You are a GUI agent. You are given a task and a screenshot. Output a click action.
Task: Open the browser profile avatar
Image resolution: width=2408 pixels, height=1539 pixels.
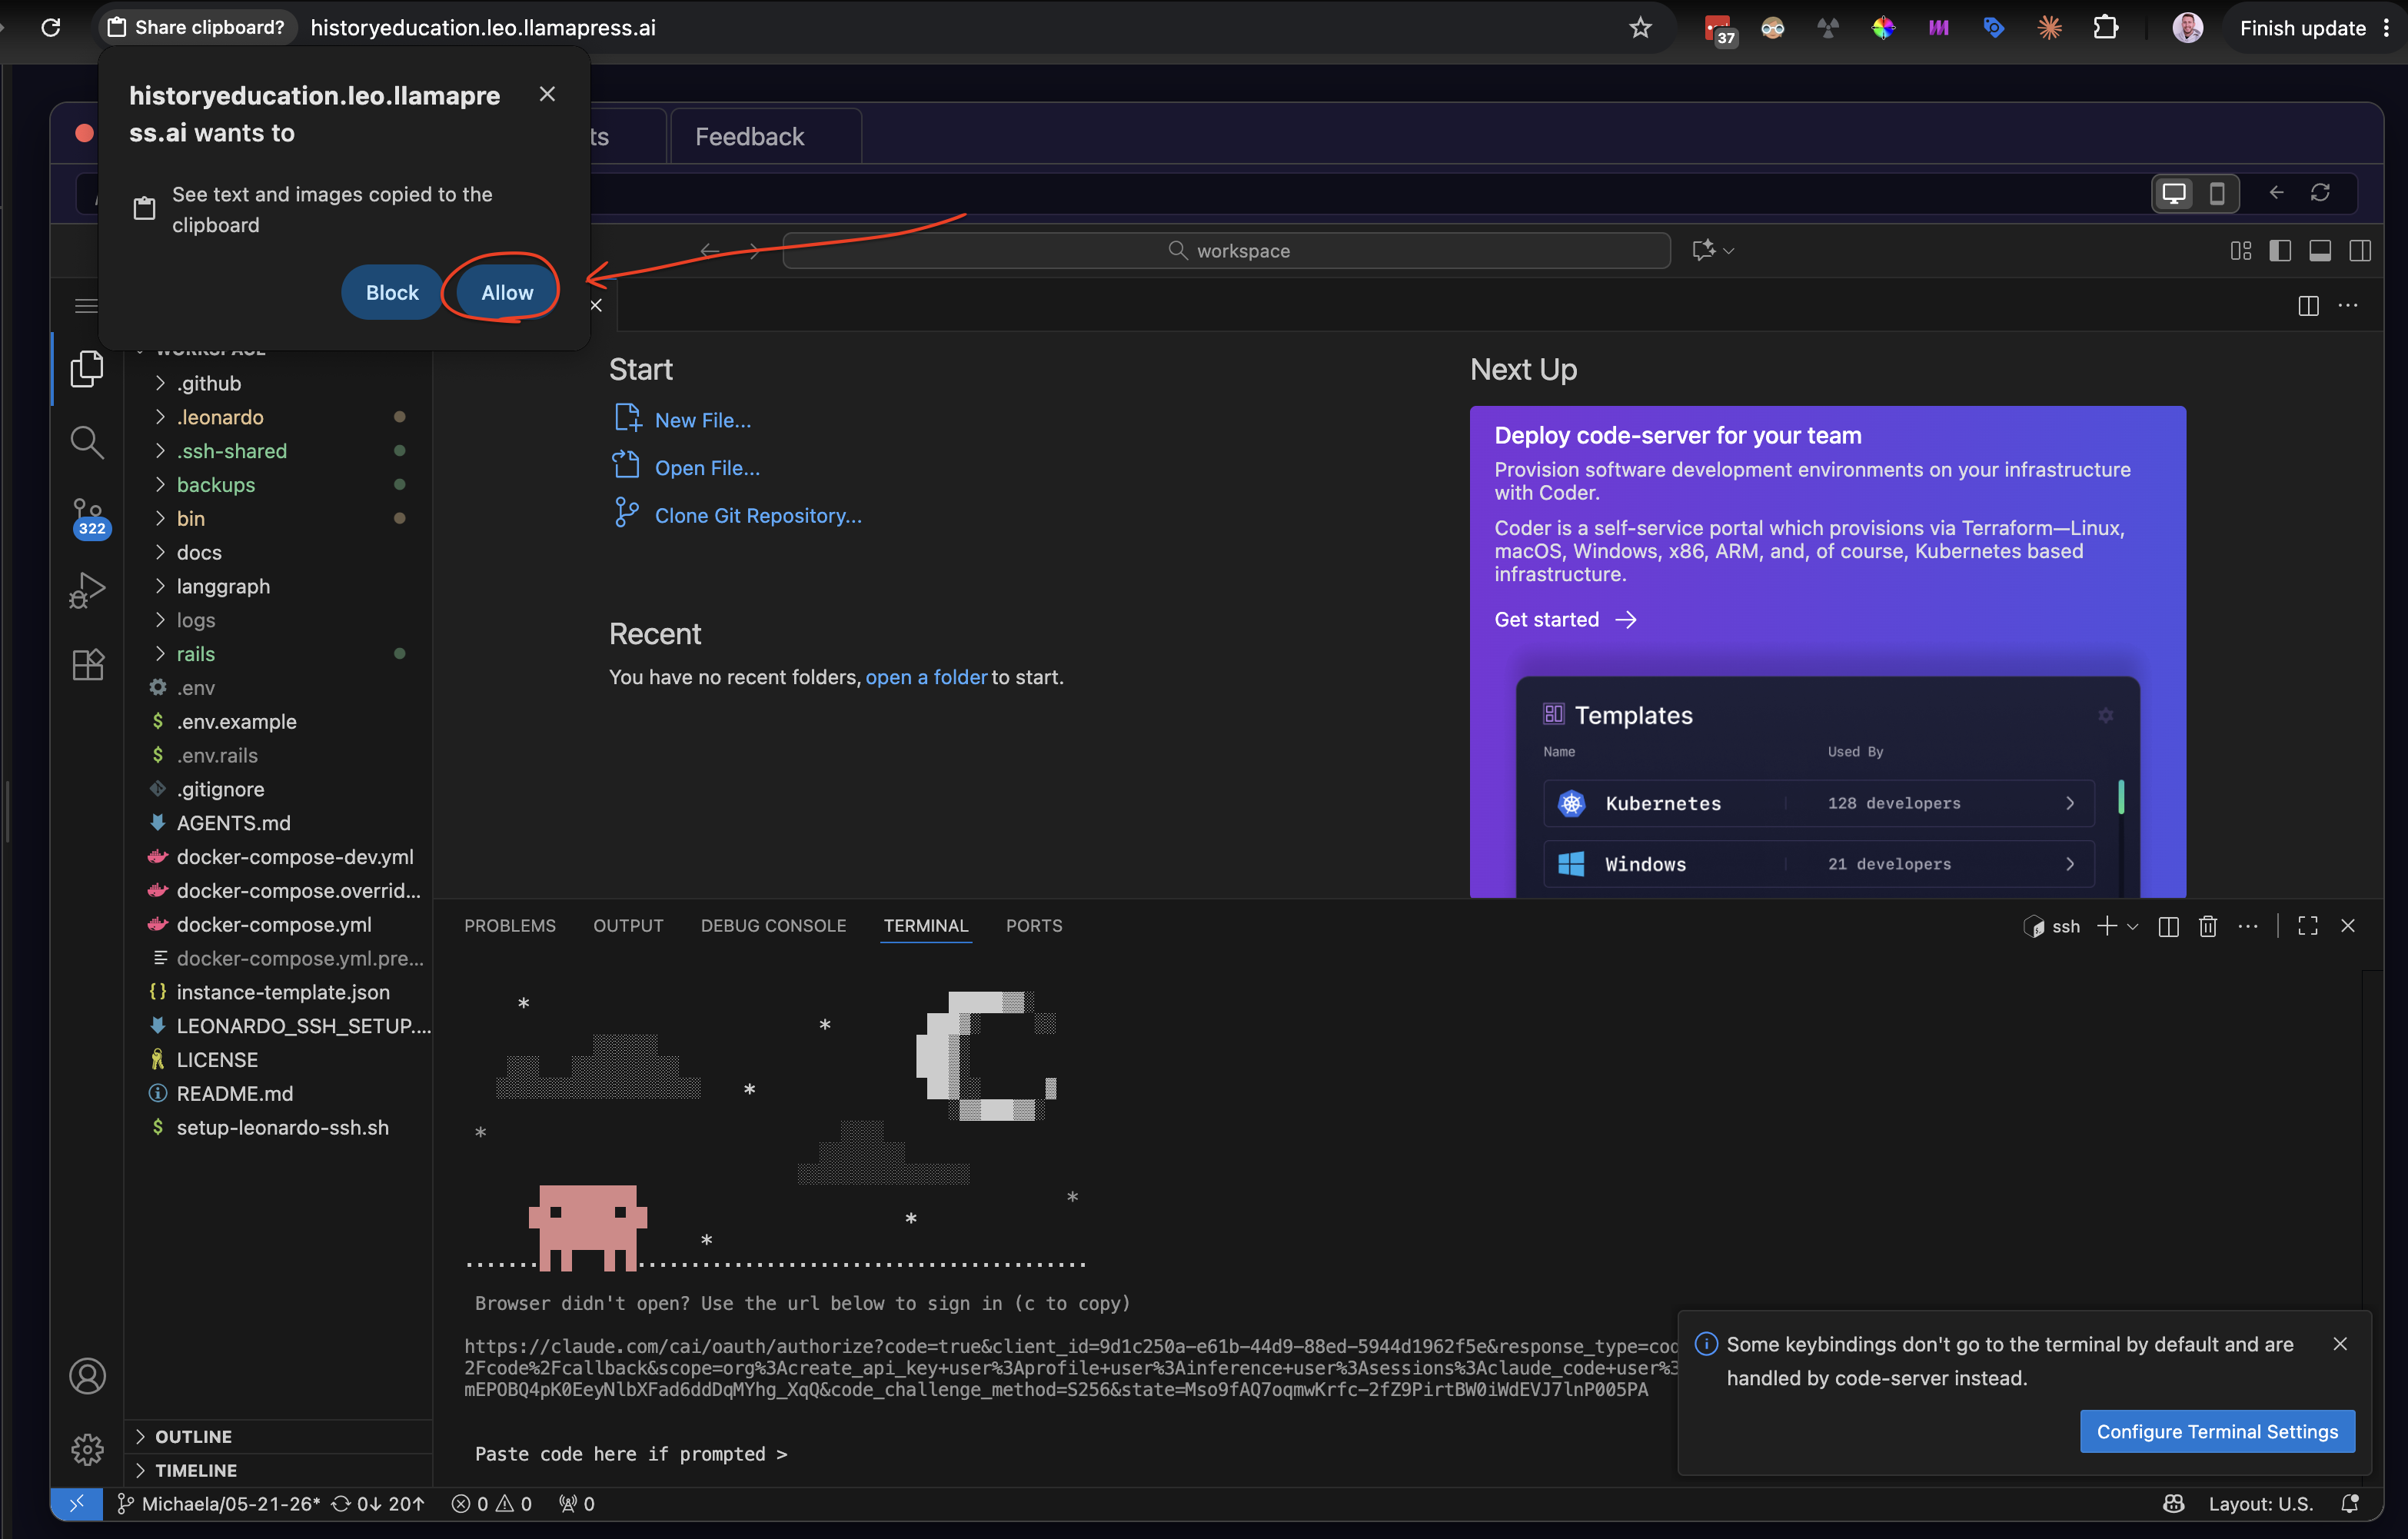2187,28
